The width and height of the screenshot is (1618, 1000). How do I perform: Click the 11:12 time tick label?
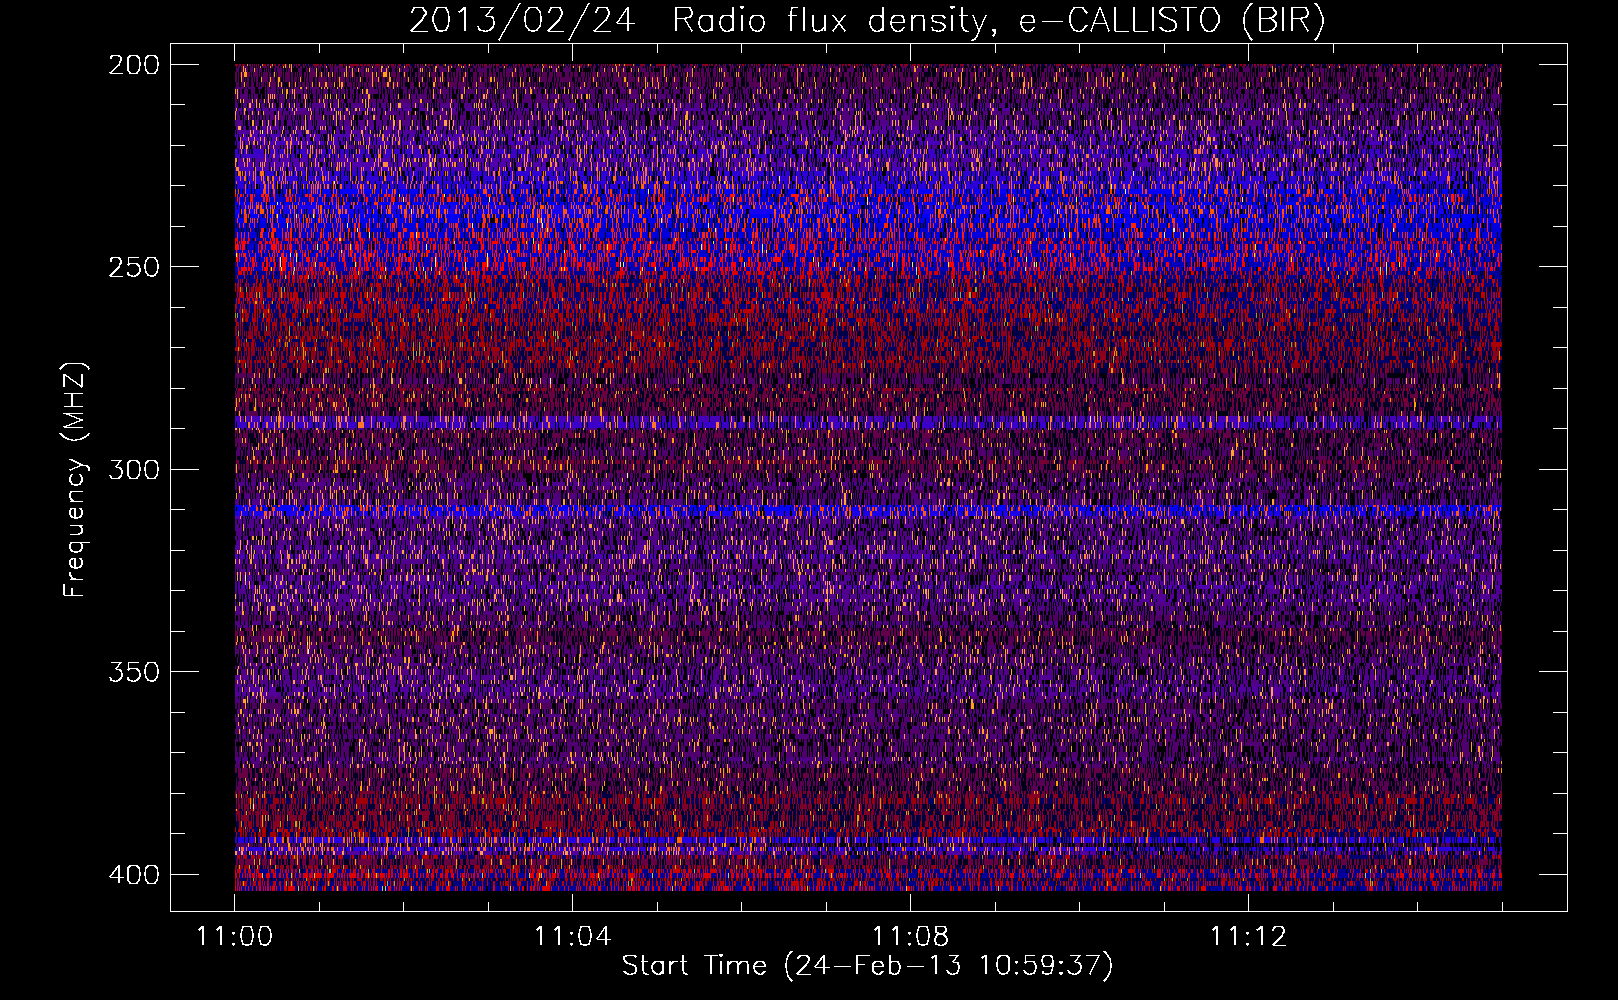click(1248, 937)
